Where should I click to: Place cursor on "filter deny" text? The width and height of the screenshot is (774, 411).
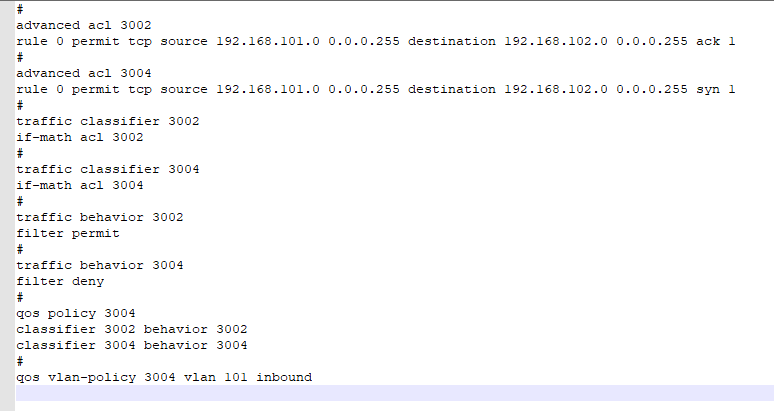tap(60, 281)
